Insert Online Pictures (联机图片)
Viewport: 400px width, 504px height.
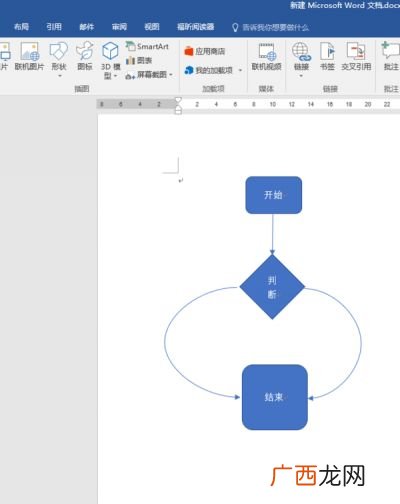tap(29, 56)
